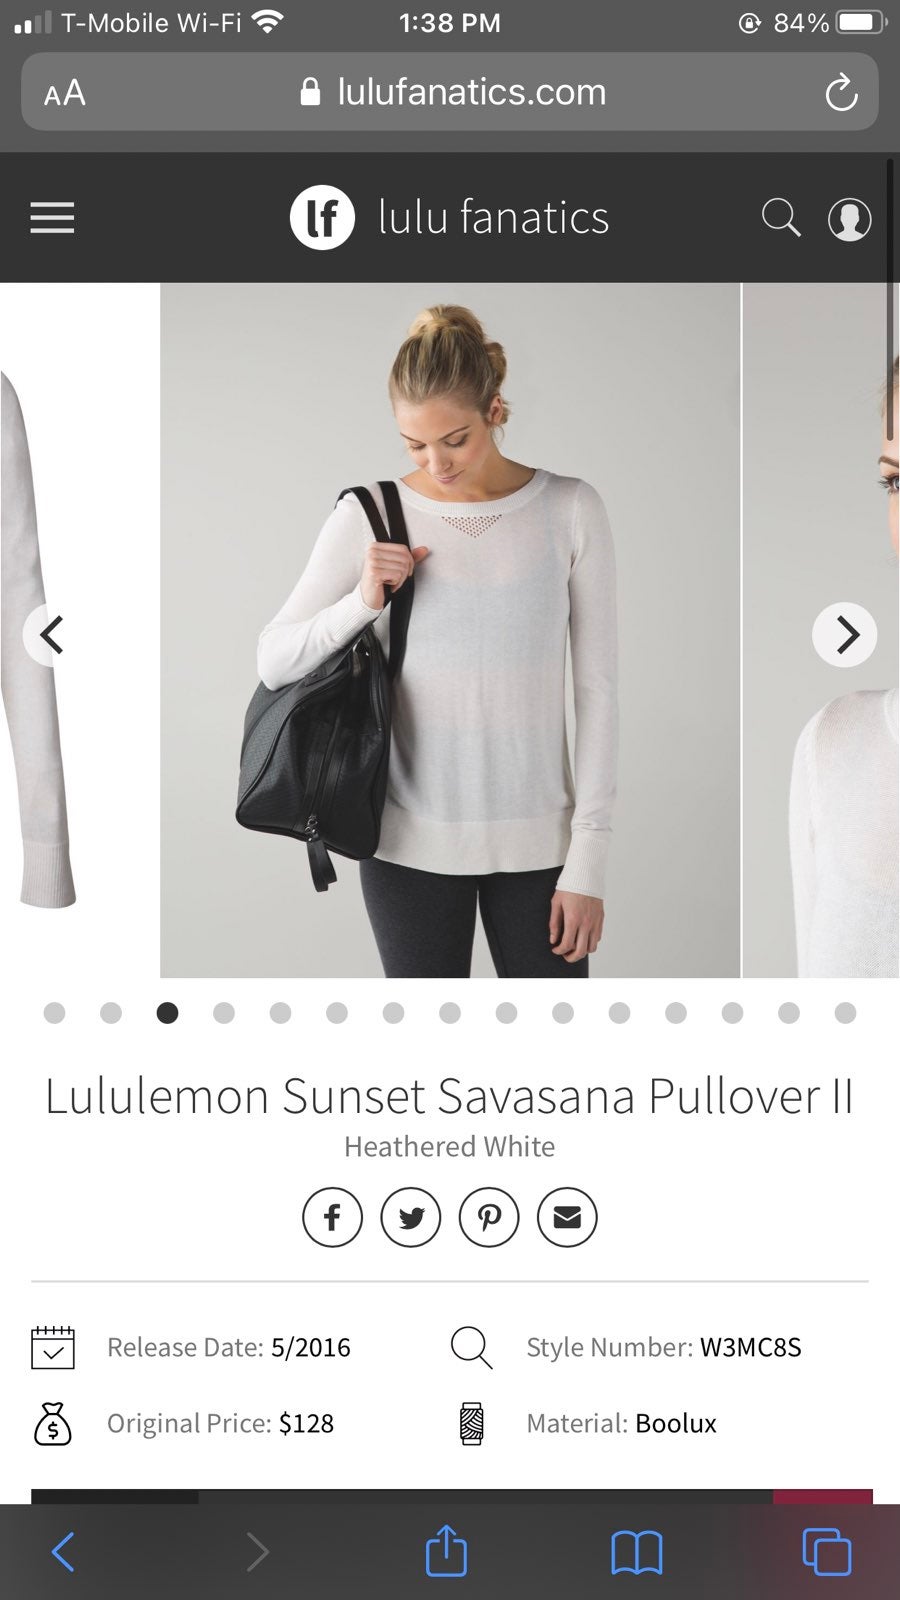900x1600 pixels.
Task: Open the hamburger navigation menu
Action: point(52,218)
